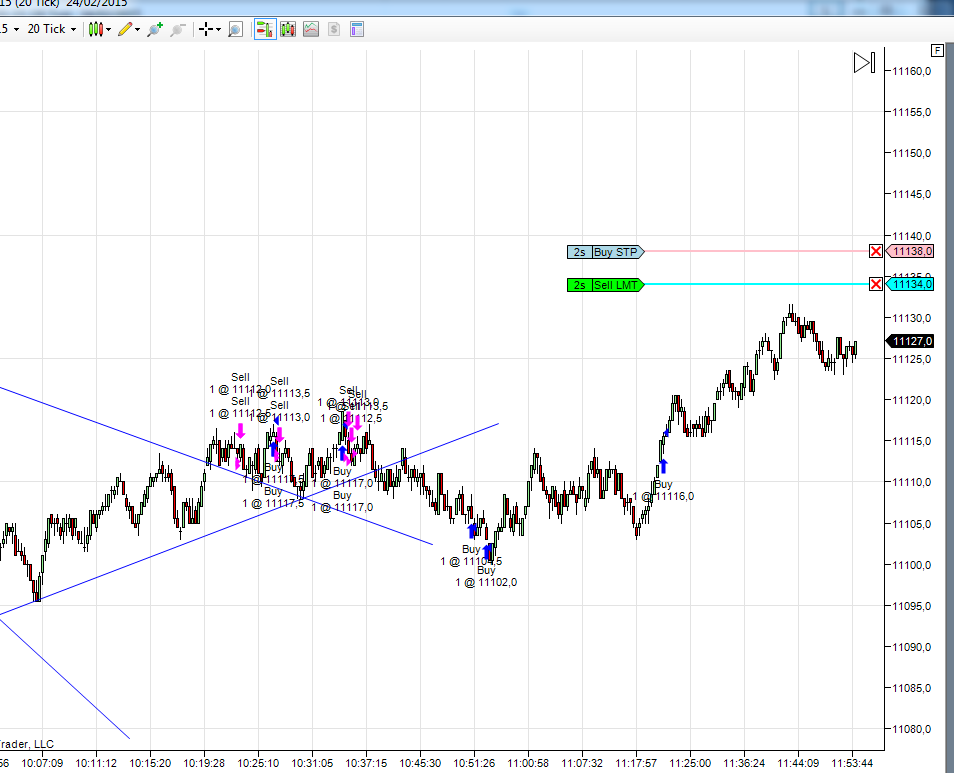Click the 11:00:58 time axis label
The height and width of the screenshot is (773, 954).
point(528,763)
